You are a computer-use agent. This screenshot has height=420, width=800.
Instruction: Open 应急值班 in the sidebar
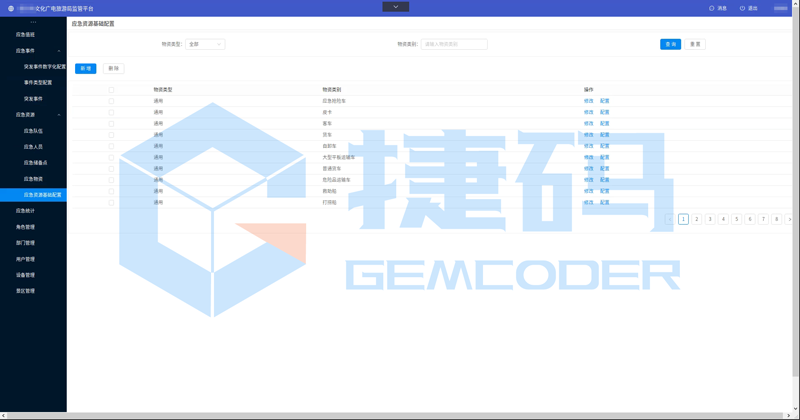coord(25,35)
